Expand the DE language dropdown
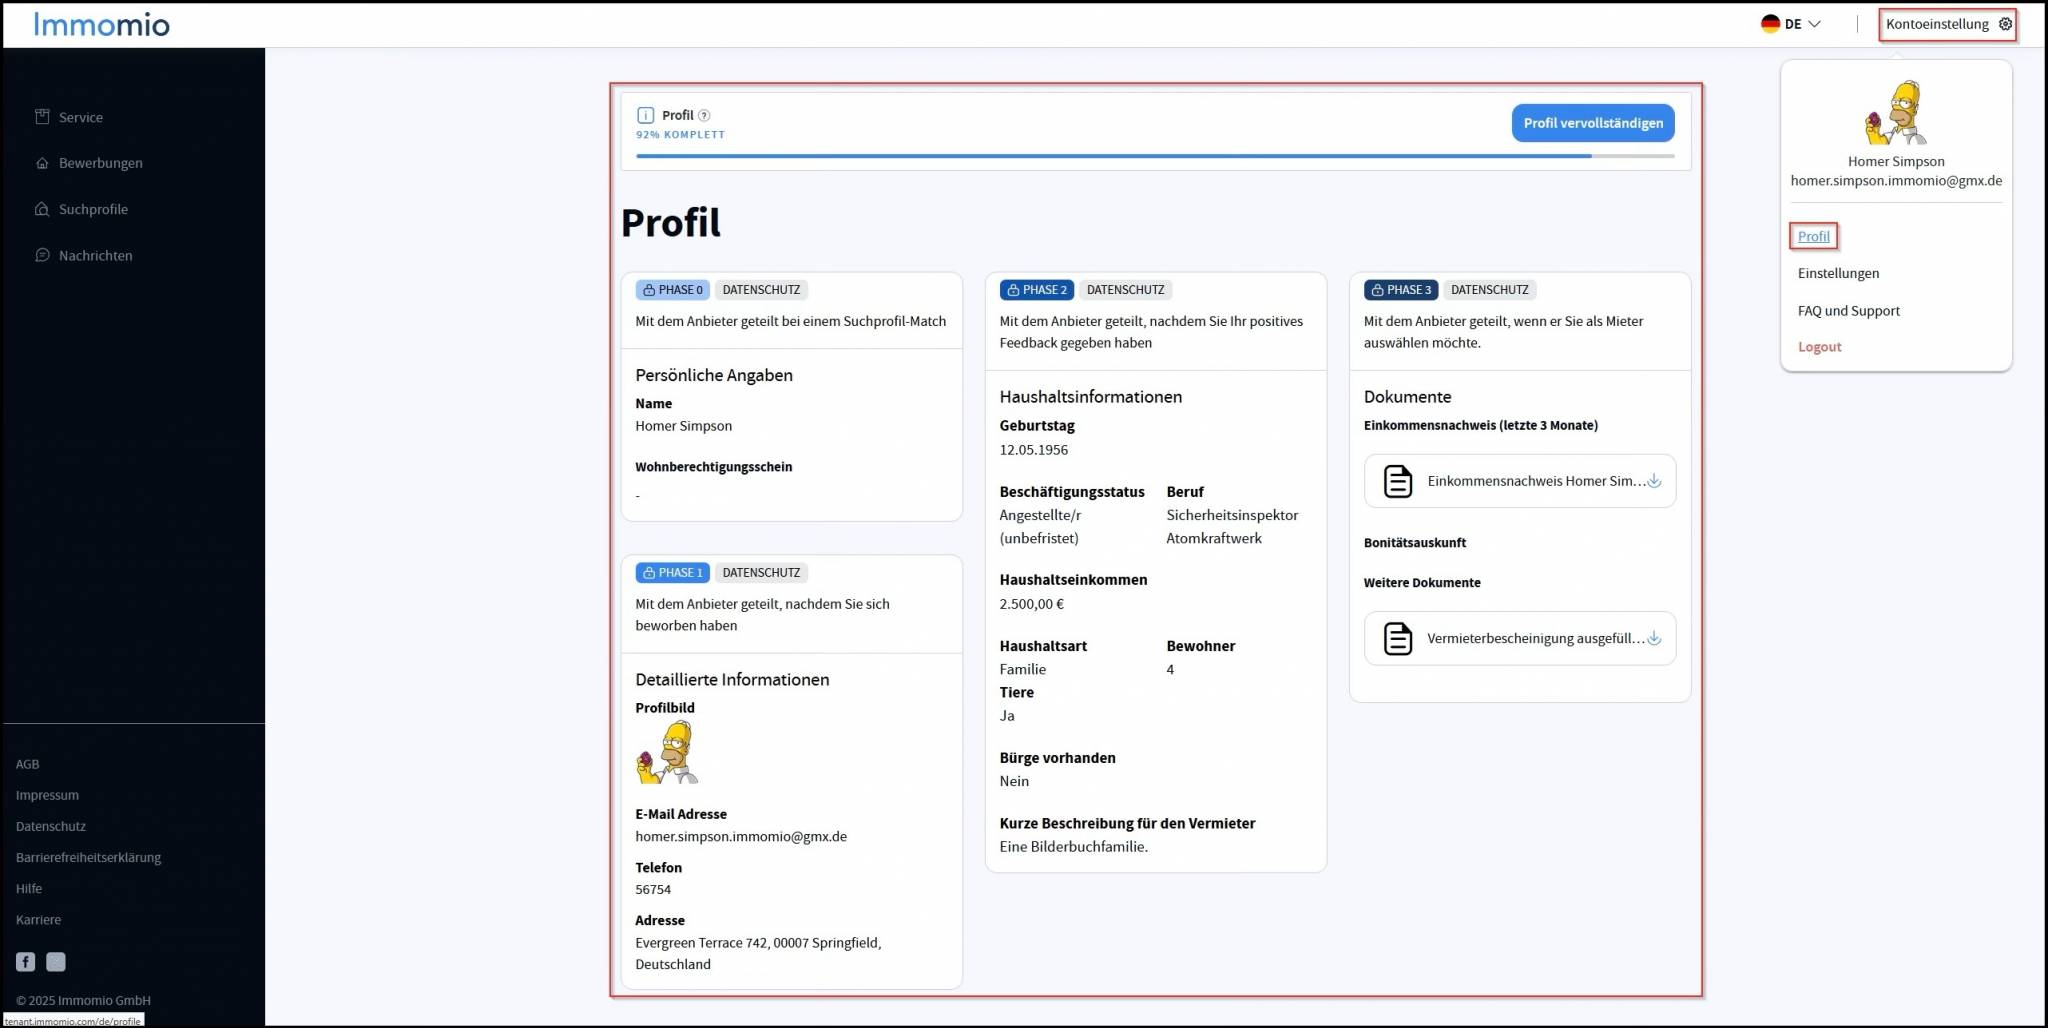The width and height of the screenshot is (2048, 1028). point(1791,24)
